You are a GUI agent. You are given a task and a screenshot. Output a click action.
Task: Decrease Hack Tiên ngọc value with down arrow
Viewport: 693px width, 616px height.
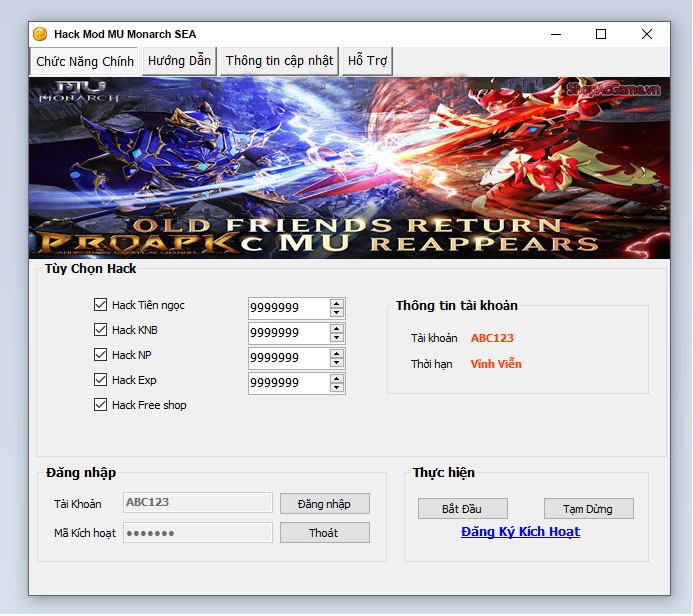(337, 312)
